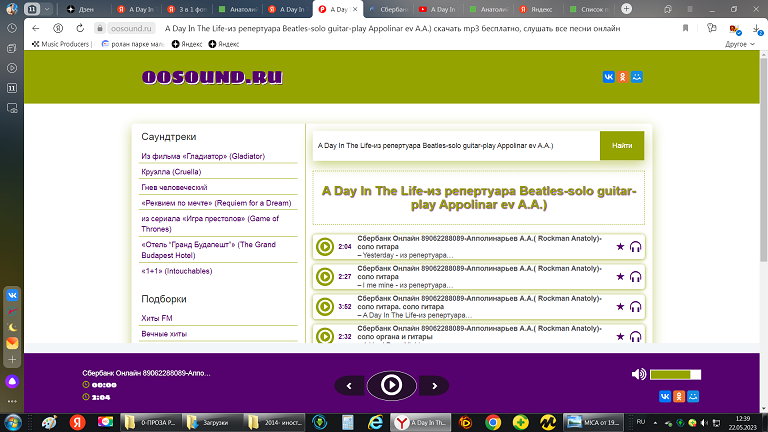Bookmark this page with the bookmark icon
The width and height of the screenshot is (768, 432).
pyautogui.click(x=685, y=28)
